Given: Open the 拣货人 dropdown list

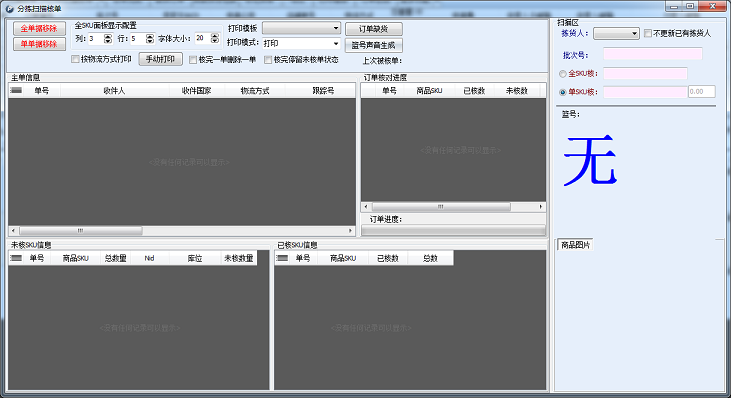Looking at the screenshot, I should tap(616, 34).
